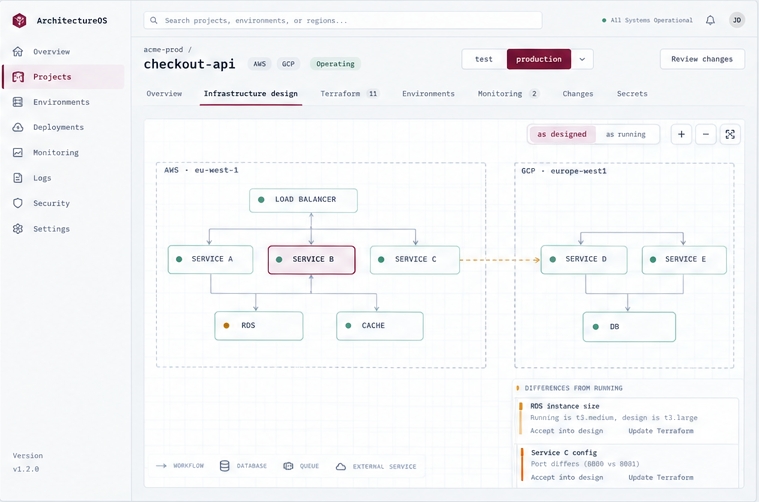Click the Operating status badge
759x502 pixels.
tap(335, 64)
